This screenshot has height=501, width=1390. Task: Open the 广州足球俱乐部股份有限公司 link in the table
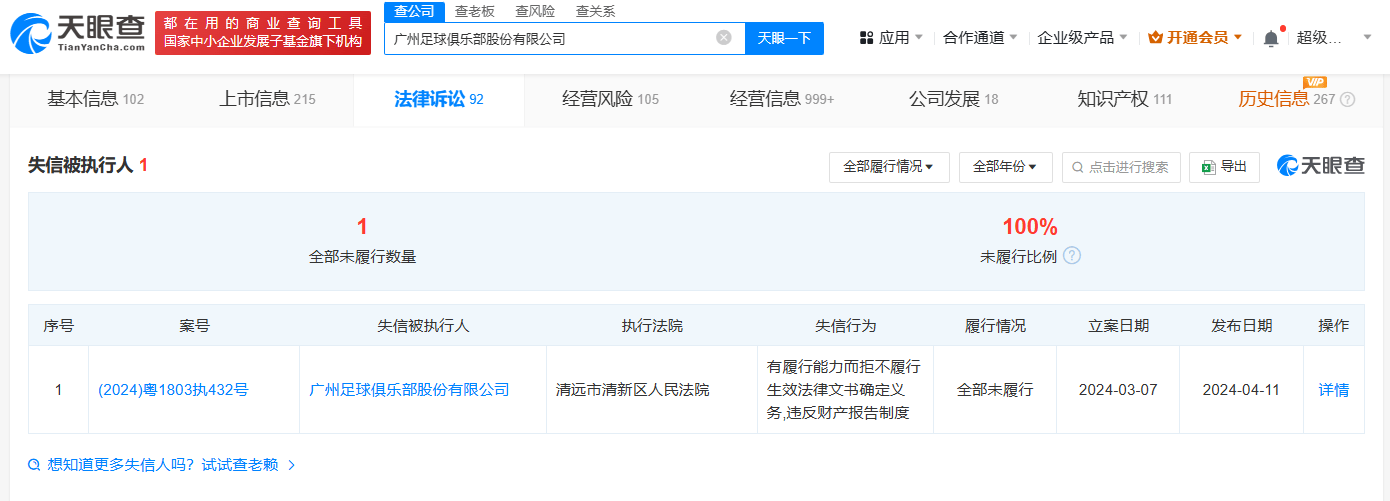tap(409, 390)
